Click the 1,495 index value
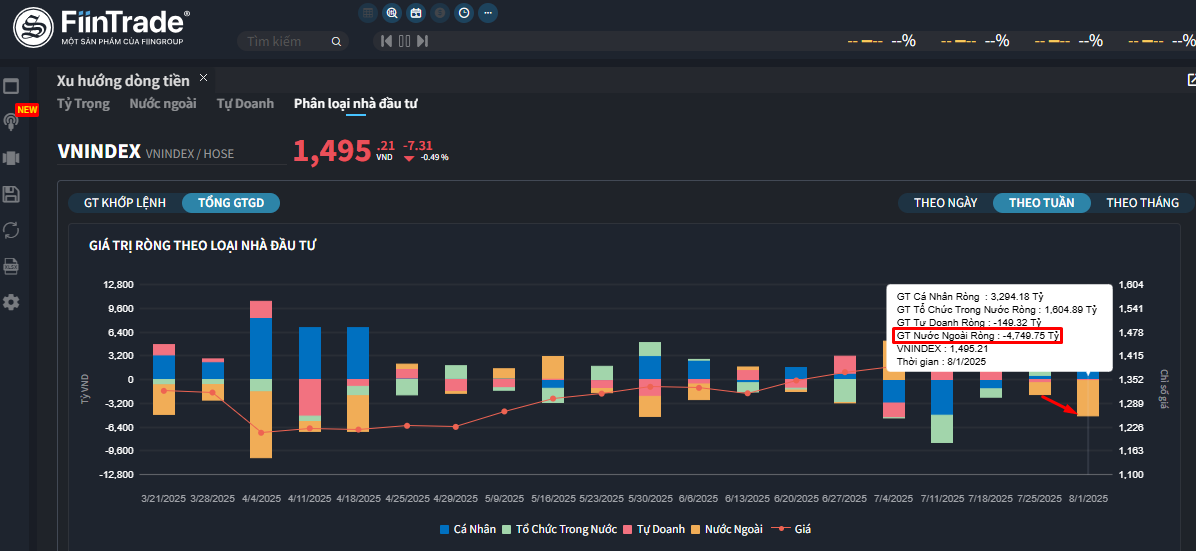The height and width of the screenshot is (551, 1196). (x=333, y=152)
